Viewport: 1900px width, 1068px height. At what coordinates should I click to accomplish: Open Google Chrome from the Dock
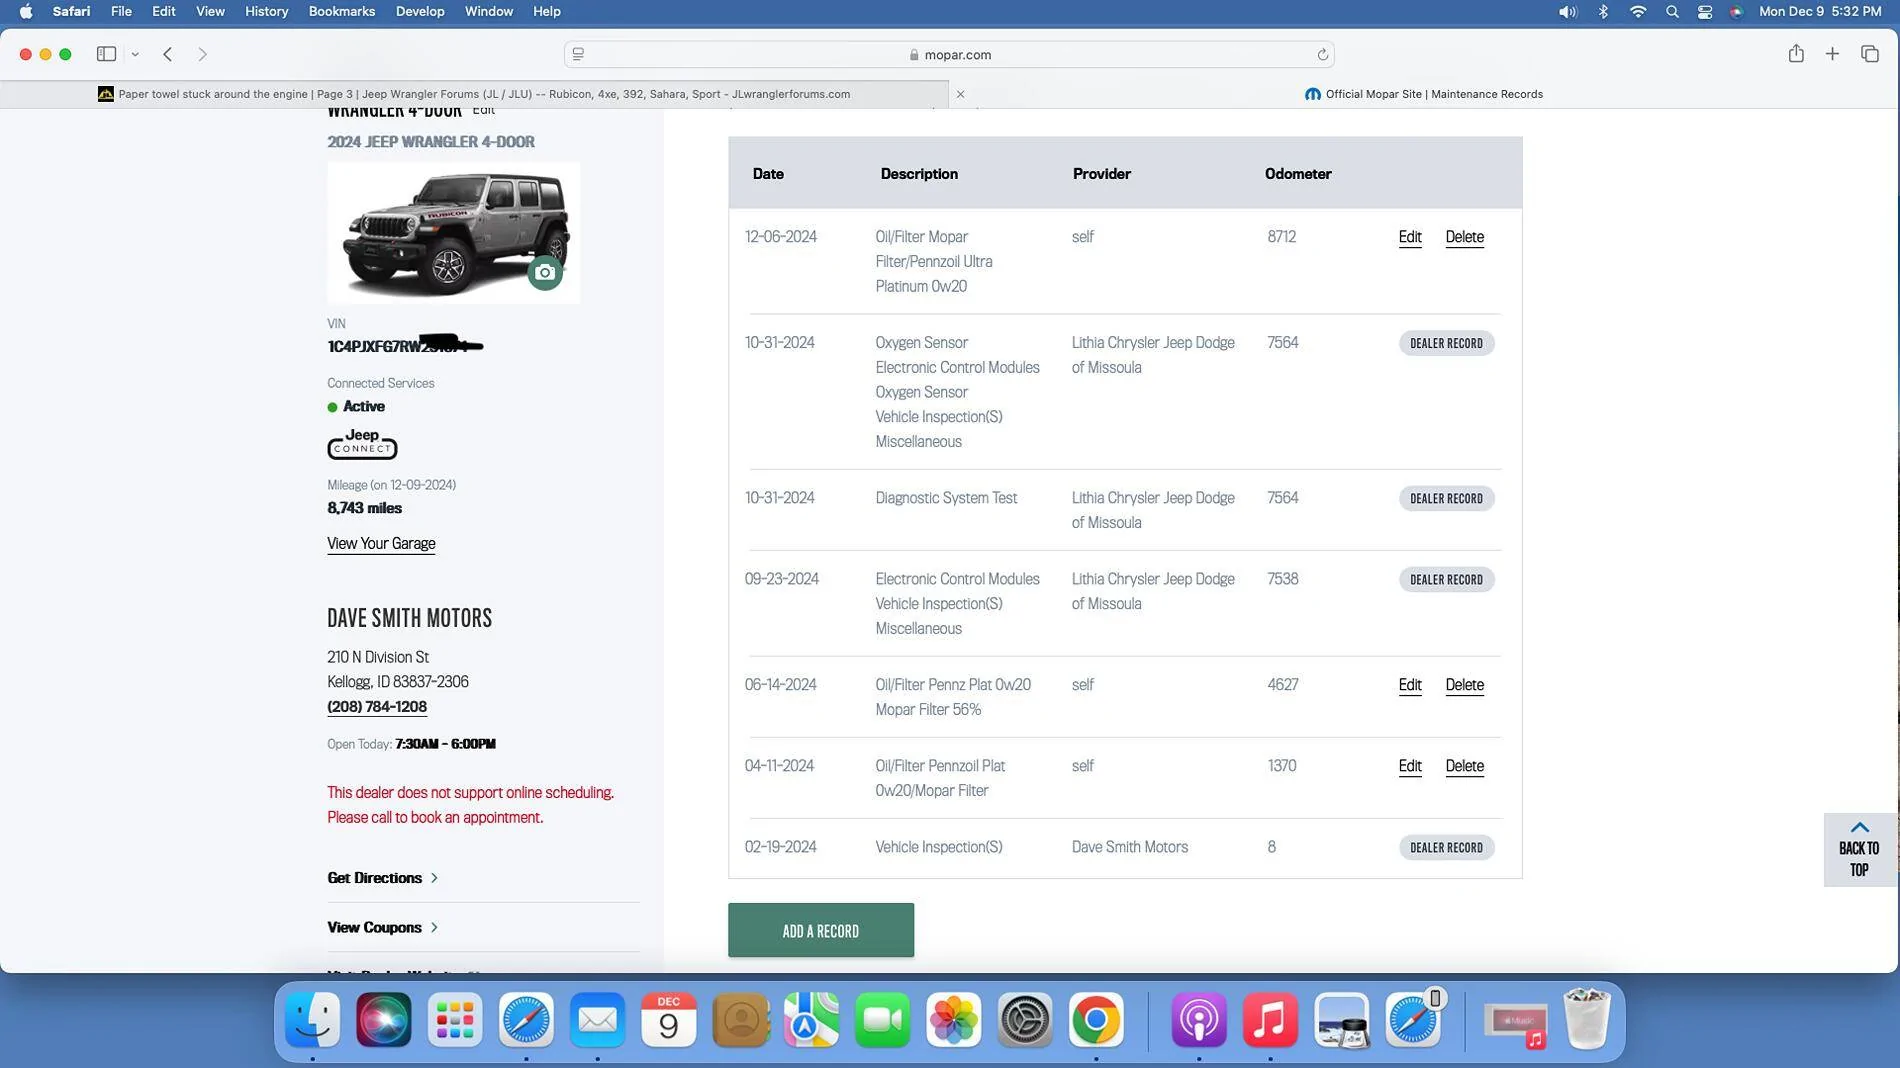coord(1097,1020)
